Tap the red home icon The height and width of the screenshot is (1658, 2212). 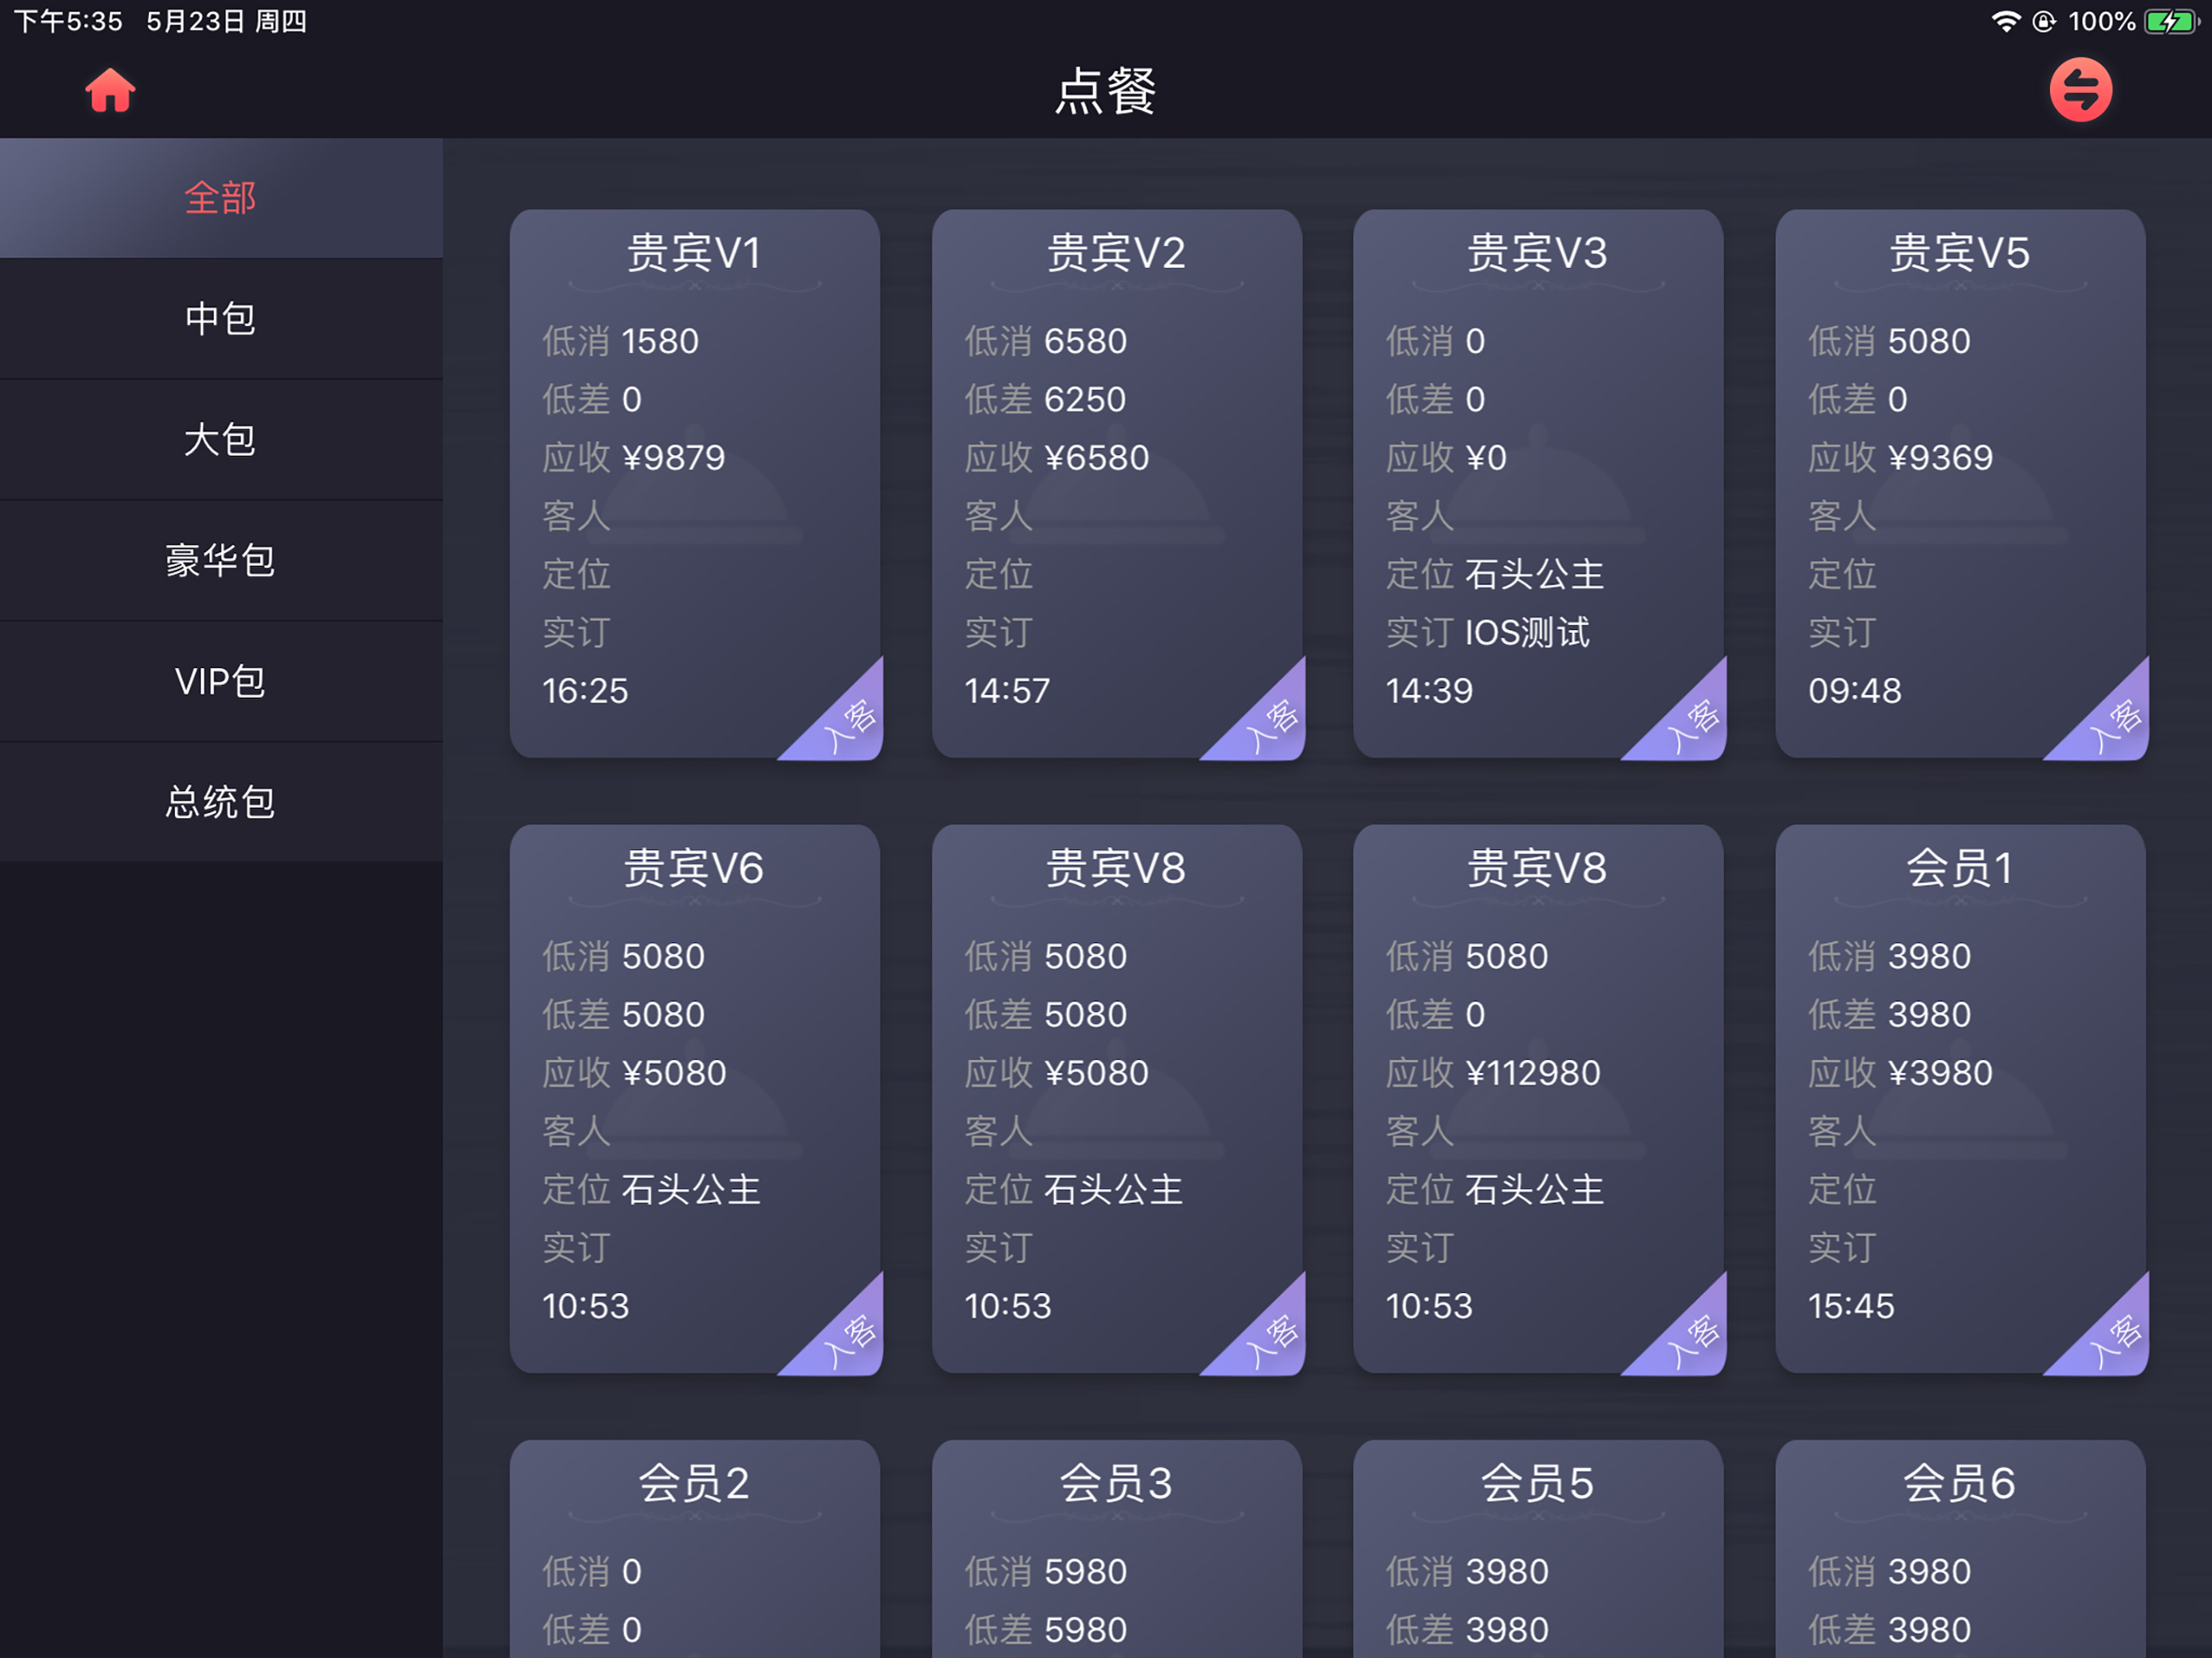pos(110,90)
